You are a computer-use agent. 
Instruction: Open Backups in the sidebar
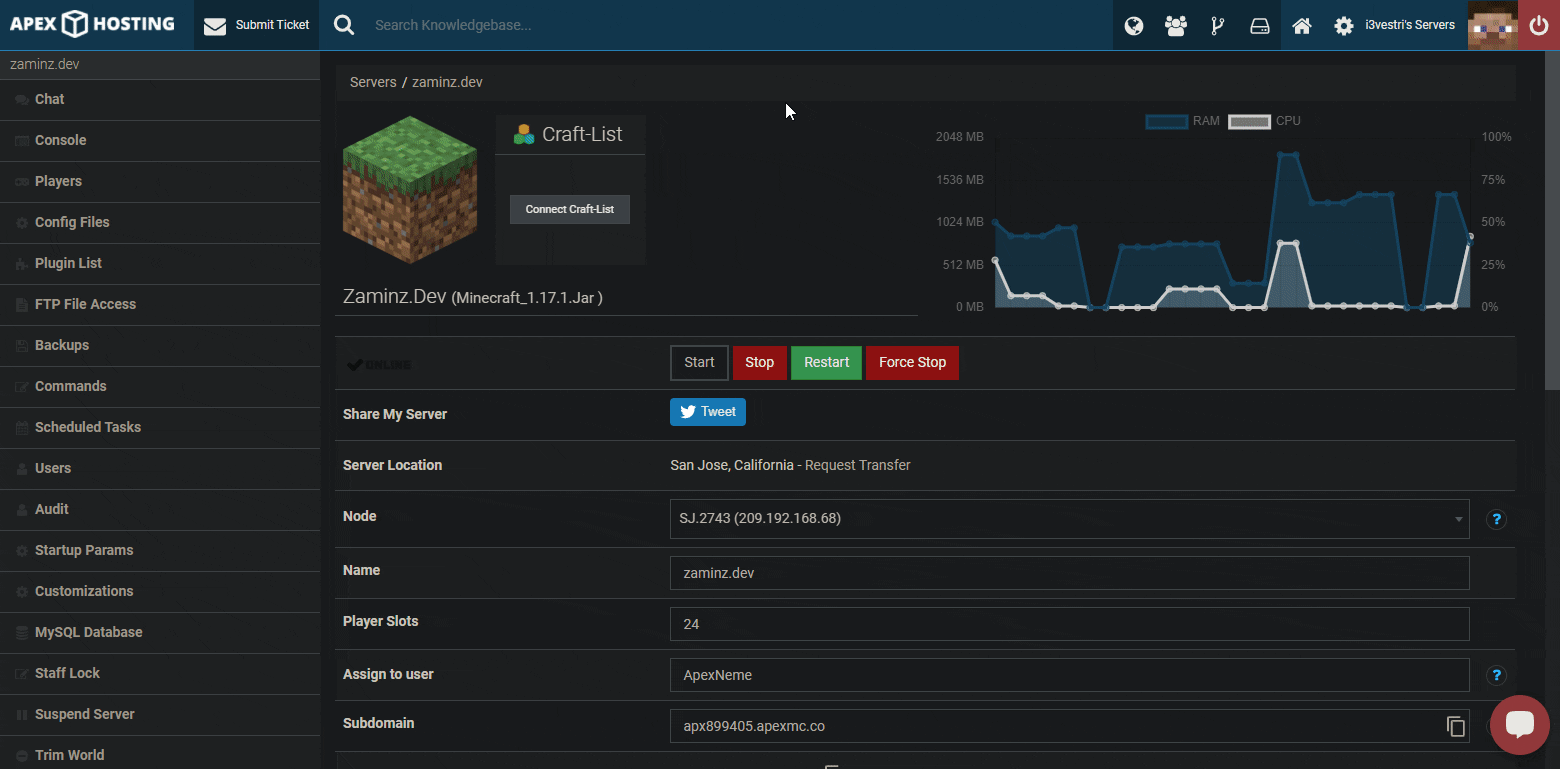click(x=160, y=345)
